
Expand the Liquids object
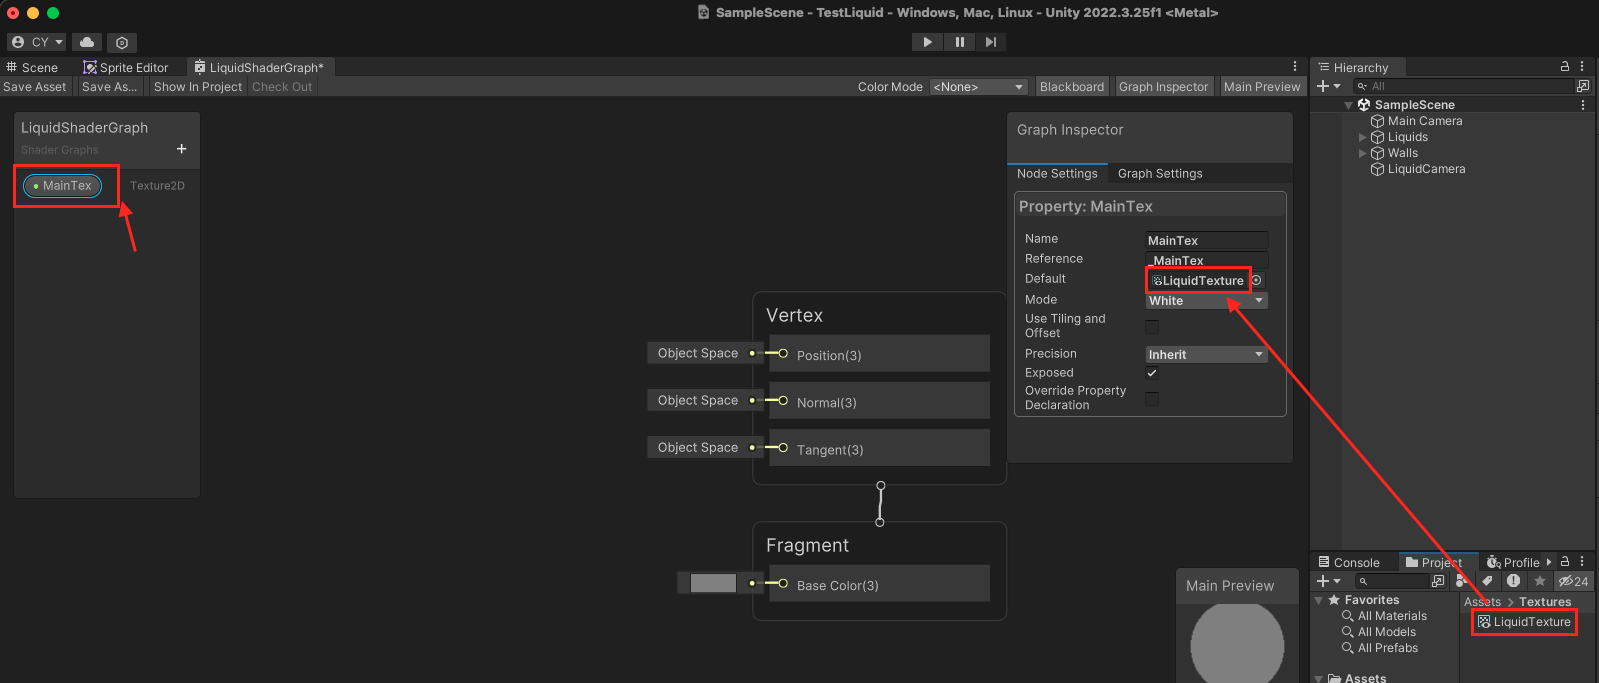click(x=1362, y=137)
